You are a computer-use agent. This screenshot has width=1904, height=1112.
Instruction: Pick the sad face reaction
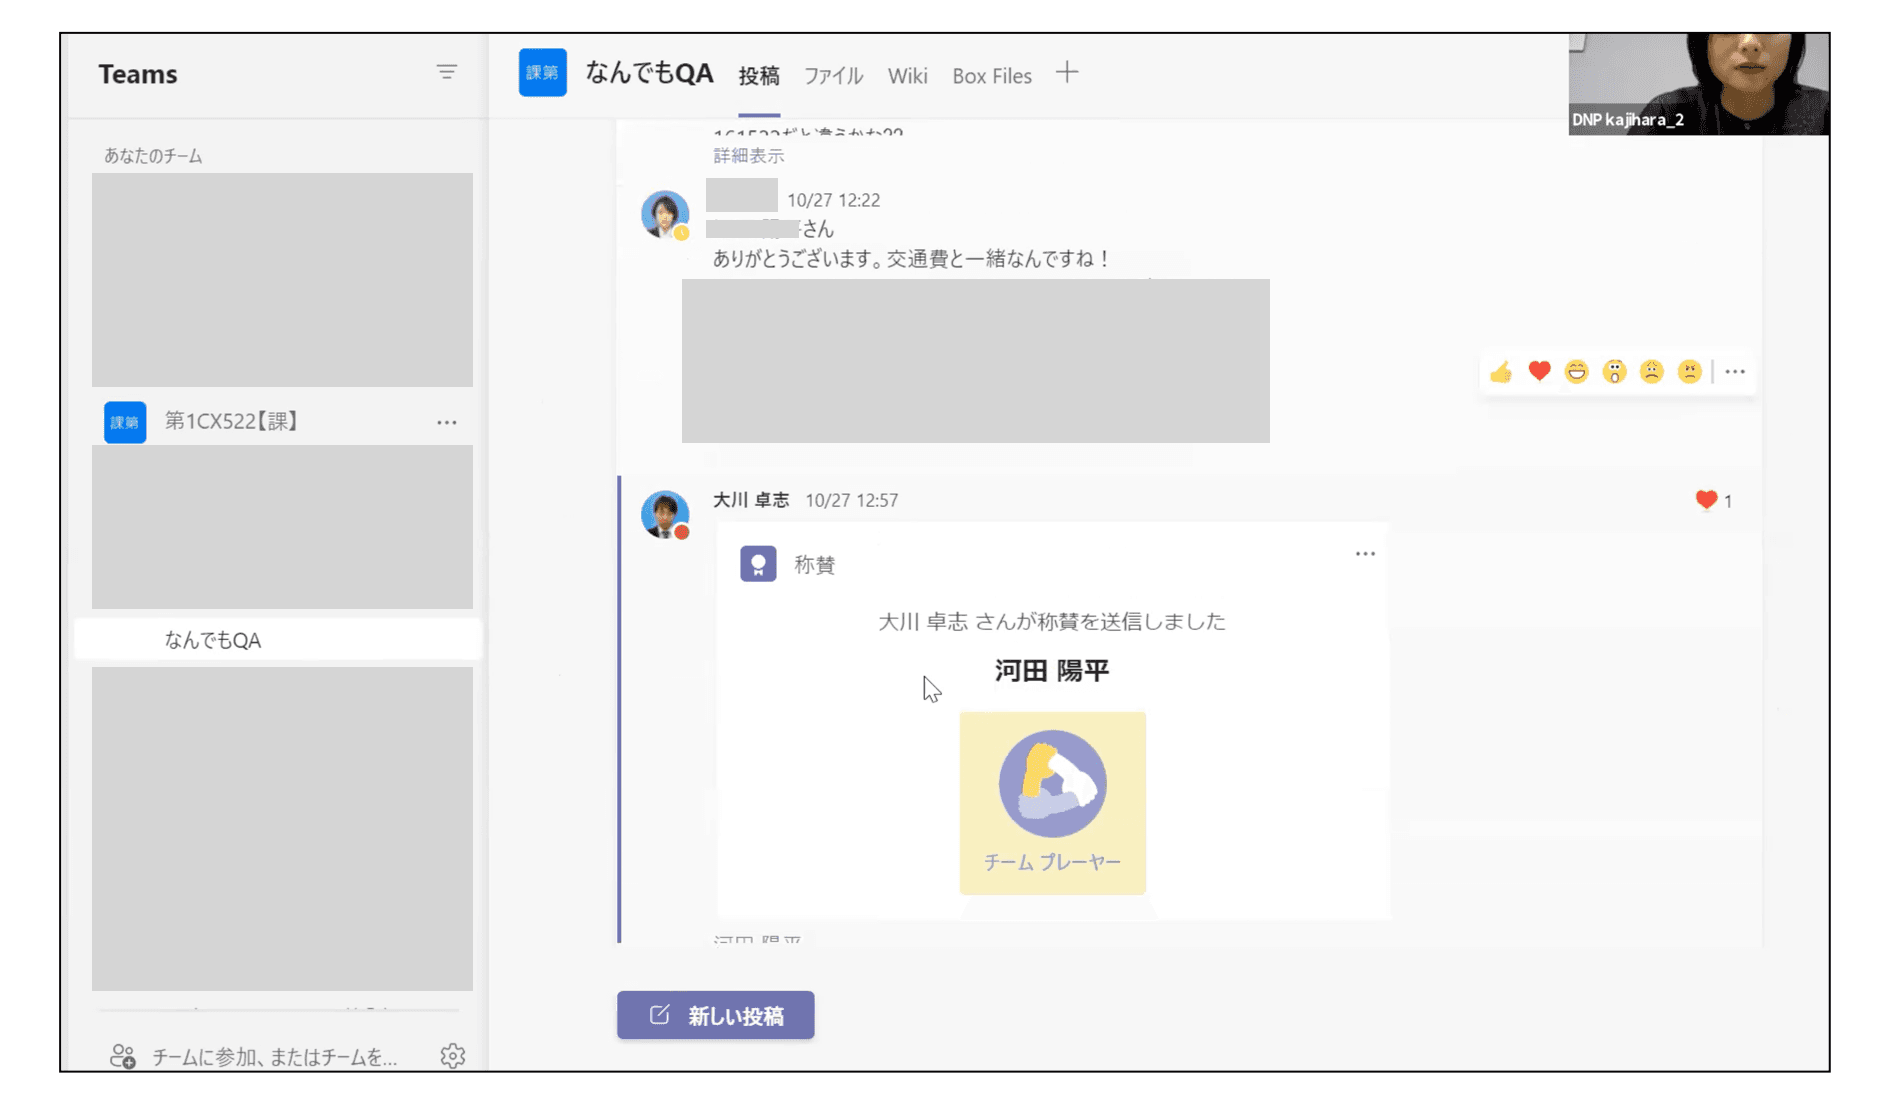pyautogui.click(x=1652, y=372)
